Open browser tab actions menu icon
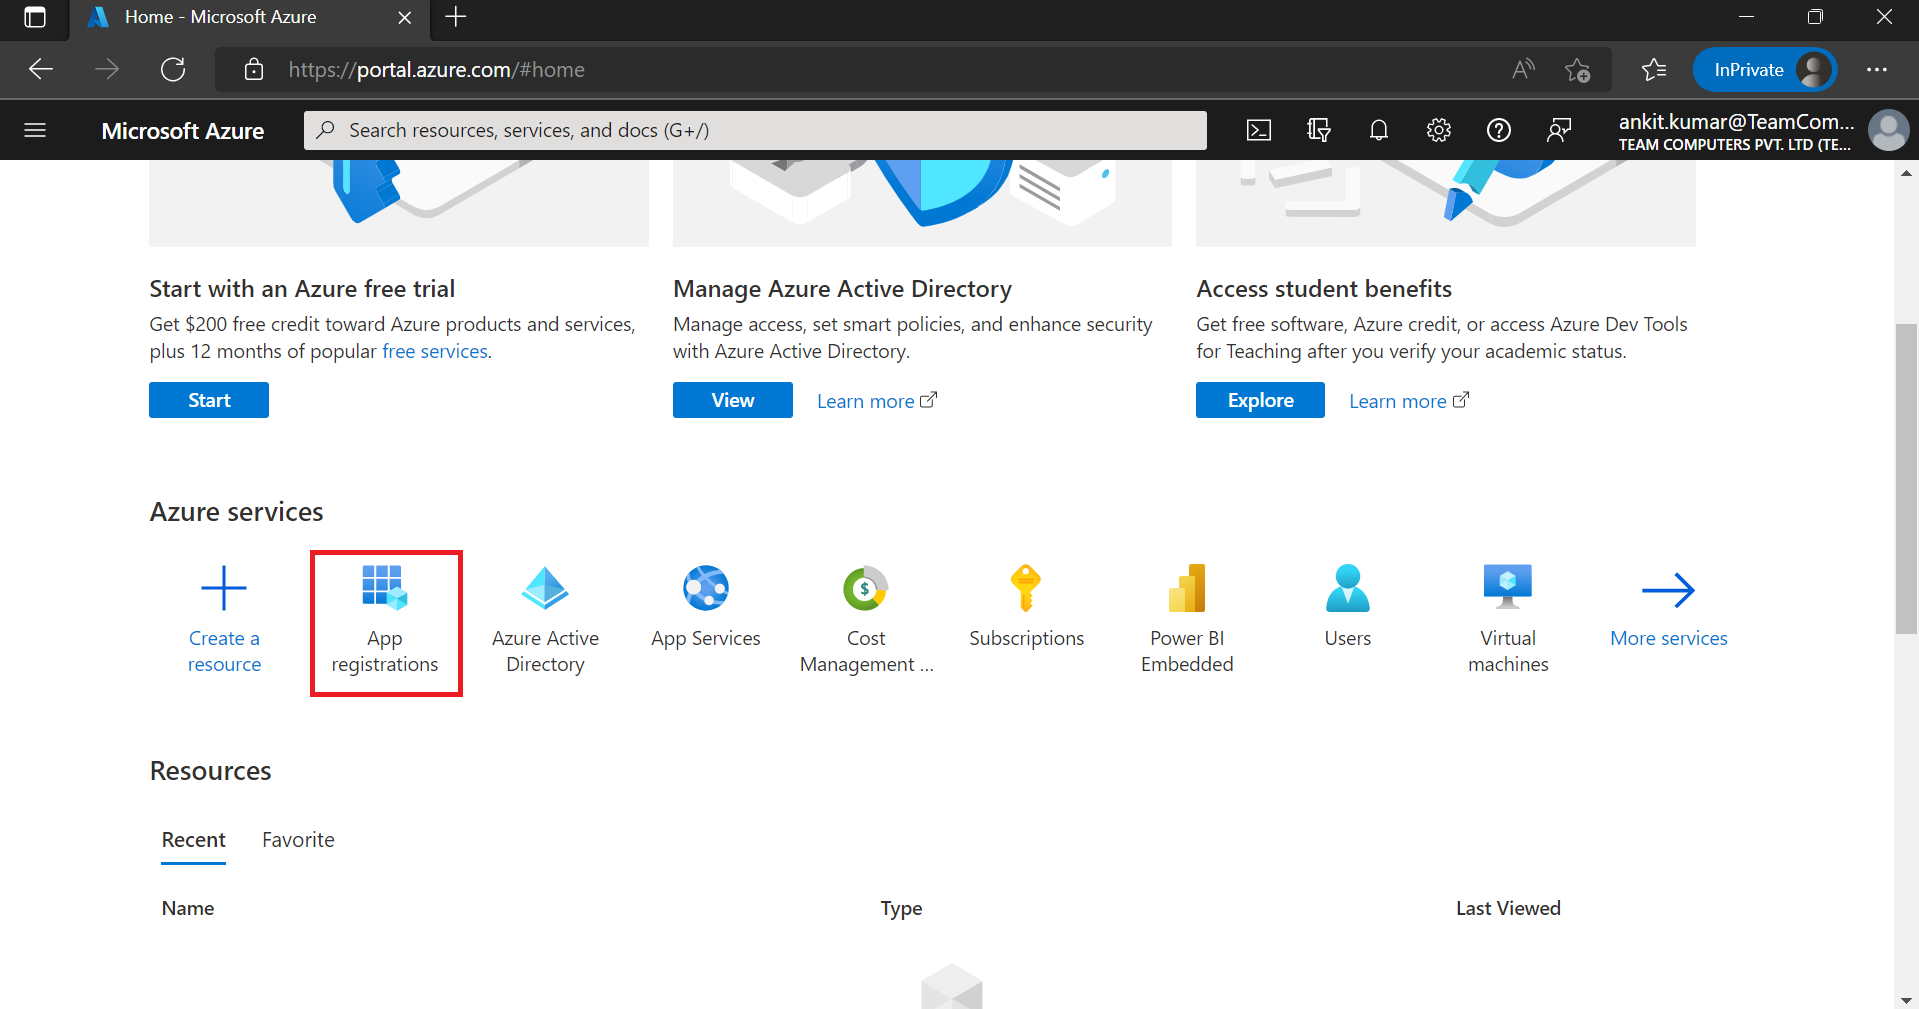Image resolution: width=1919 pixels, height=1009 pixels. coord(35,17)
